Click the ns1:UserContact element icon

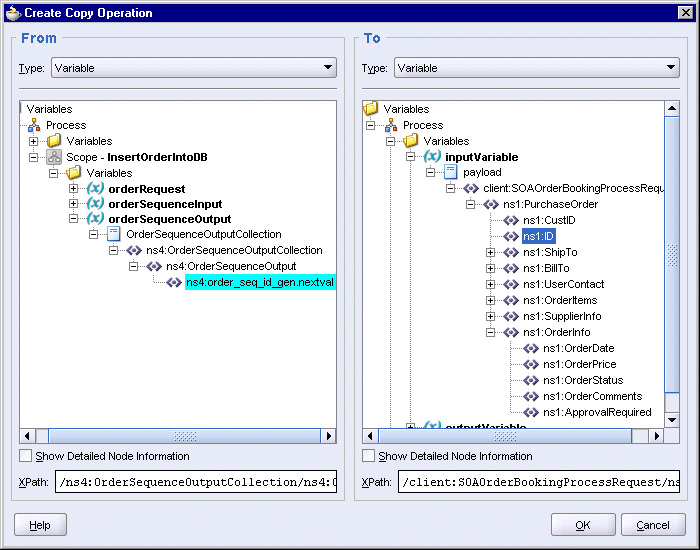[x=511, y=284]
